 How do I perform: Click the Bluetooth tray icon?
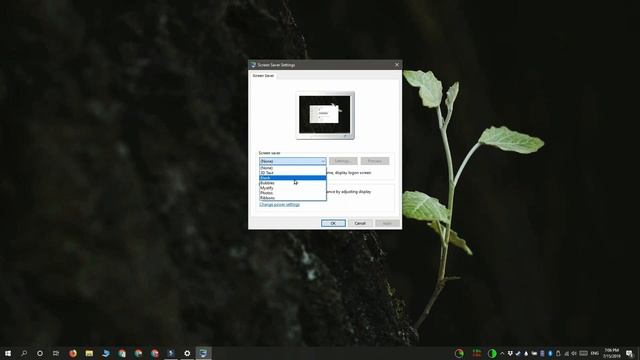click(x=550, y=353)
